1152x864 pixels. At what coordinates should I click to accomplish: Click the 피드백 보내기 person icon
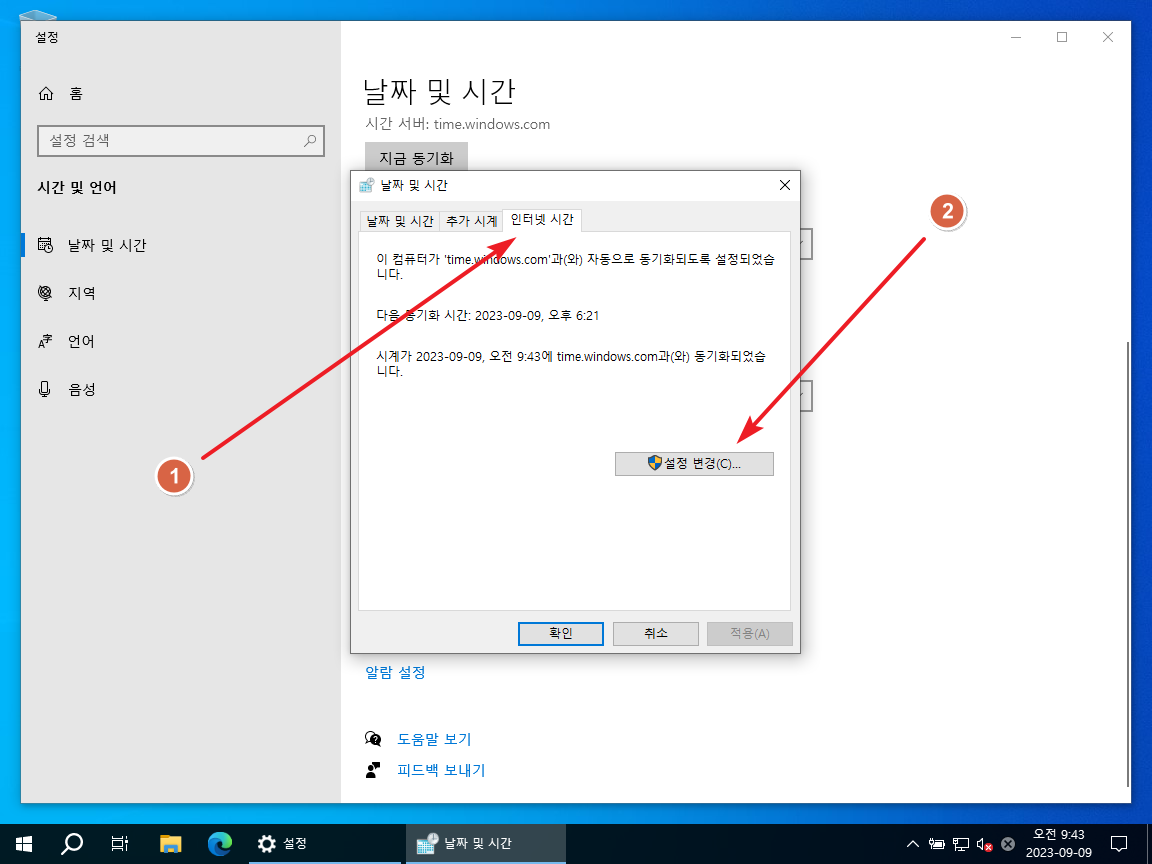373,770
